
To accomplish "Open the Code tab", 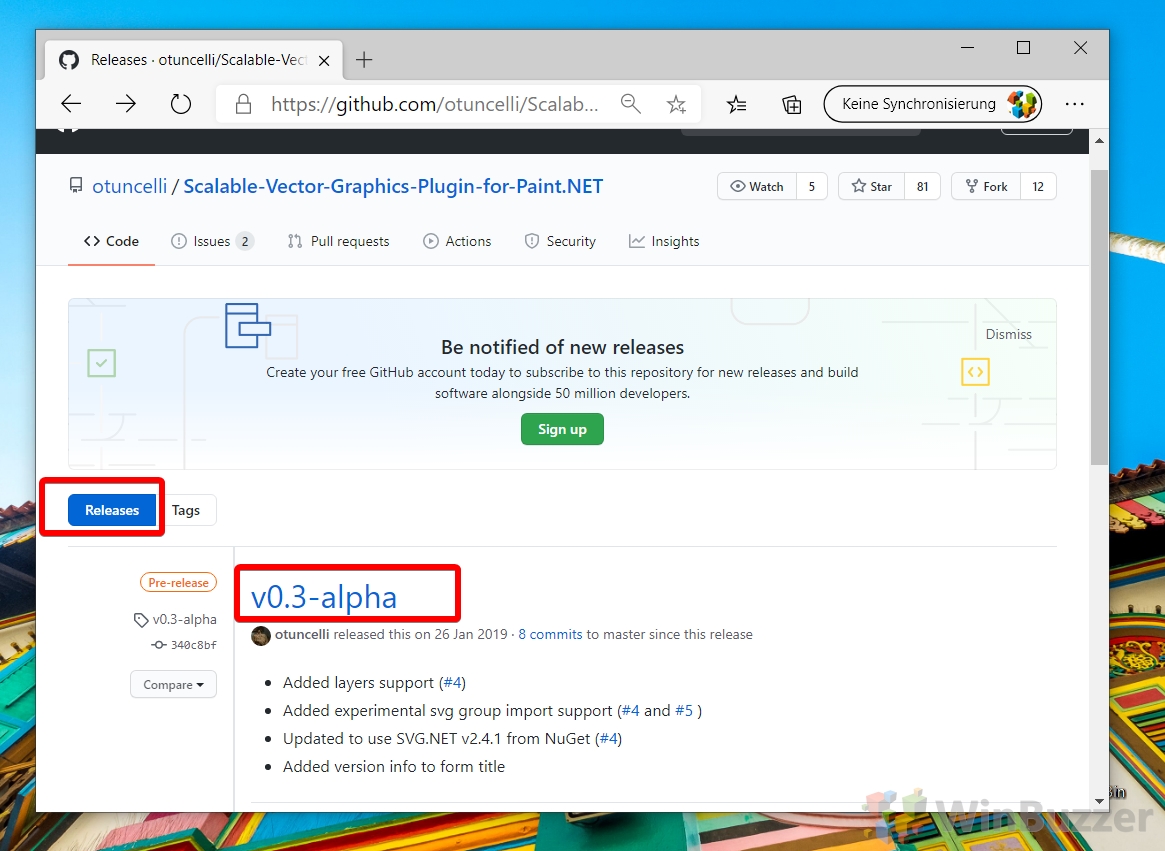I will click(111, 242).
